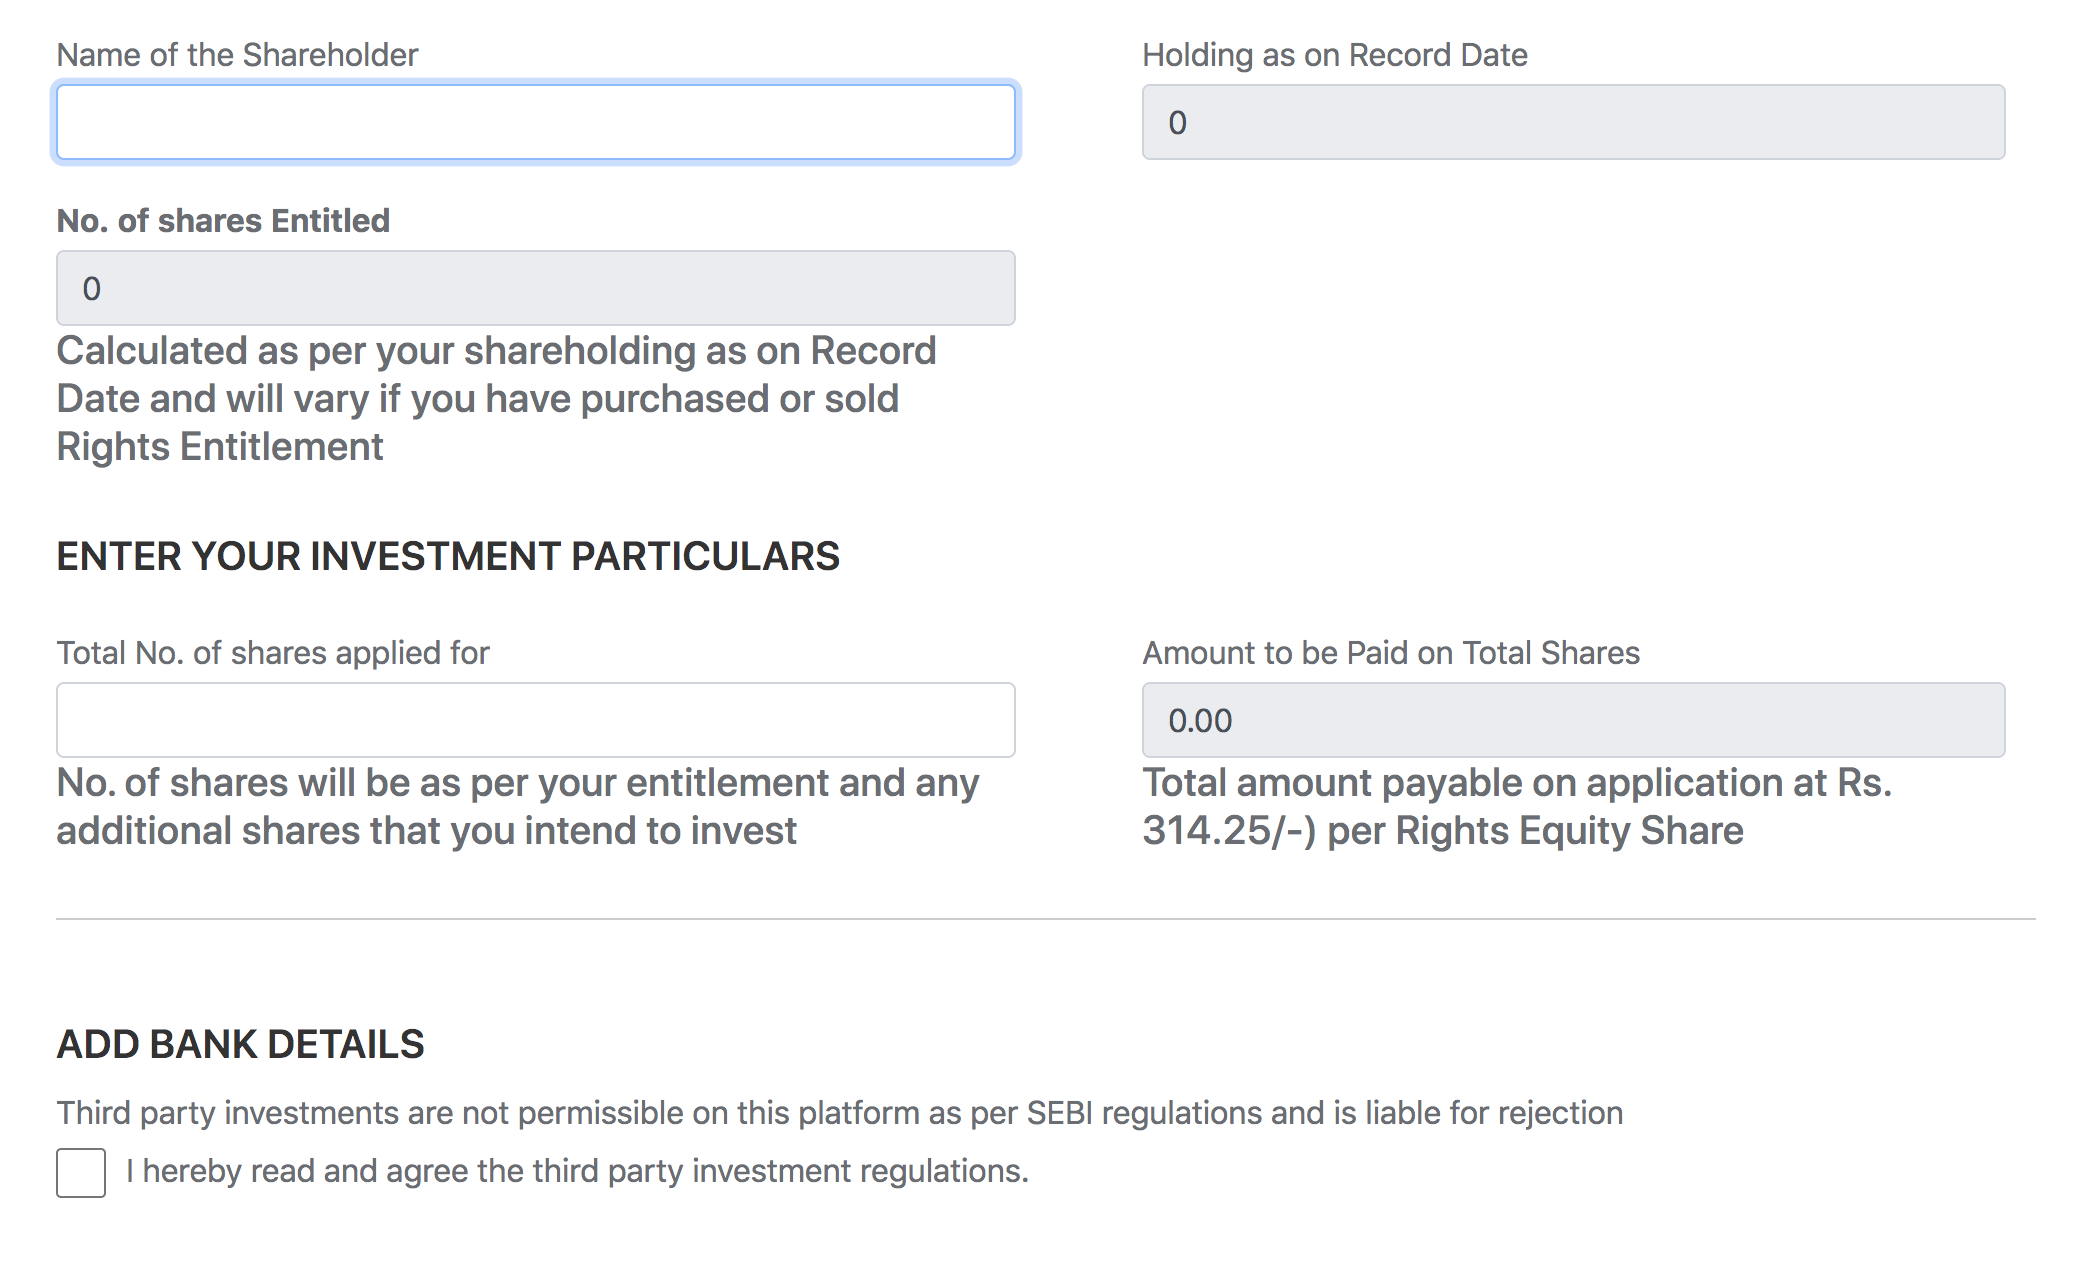Focus the Name of the Shareholder input field
This screenshot has height=1276, width=2080.
coord(536,122)
